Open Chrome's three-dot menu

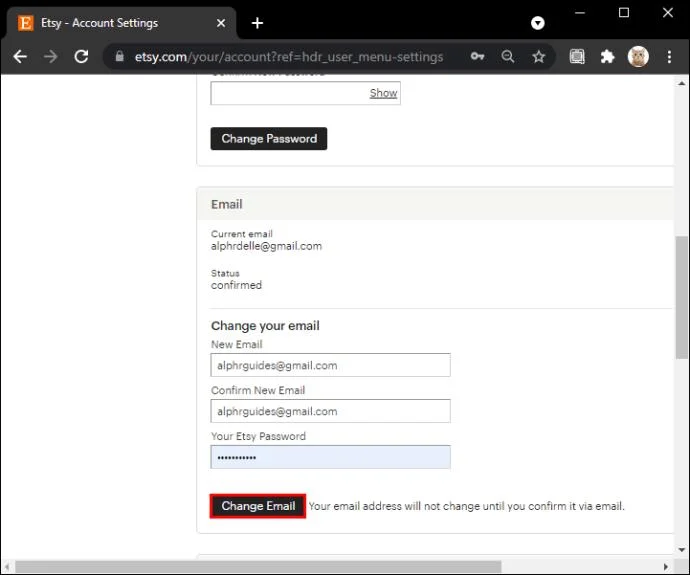tap(669, 56)
